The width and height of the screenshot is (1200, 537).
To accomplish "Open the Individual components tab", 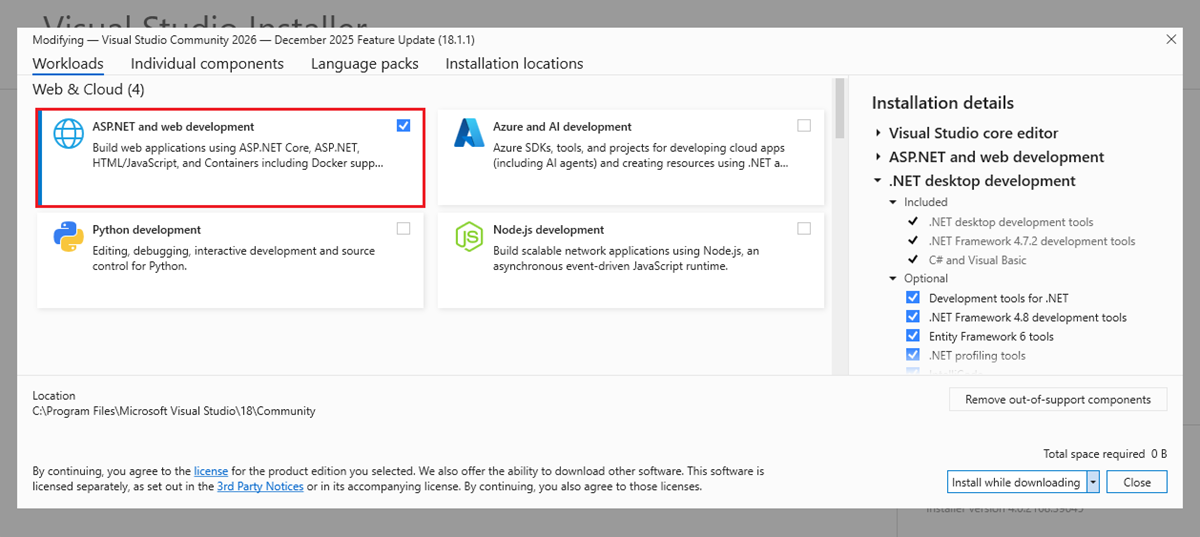I will tap(207, 63).
